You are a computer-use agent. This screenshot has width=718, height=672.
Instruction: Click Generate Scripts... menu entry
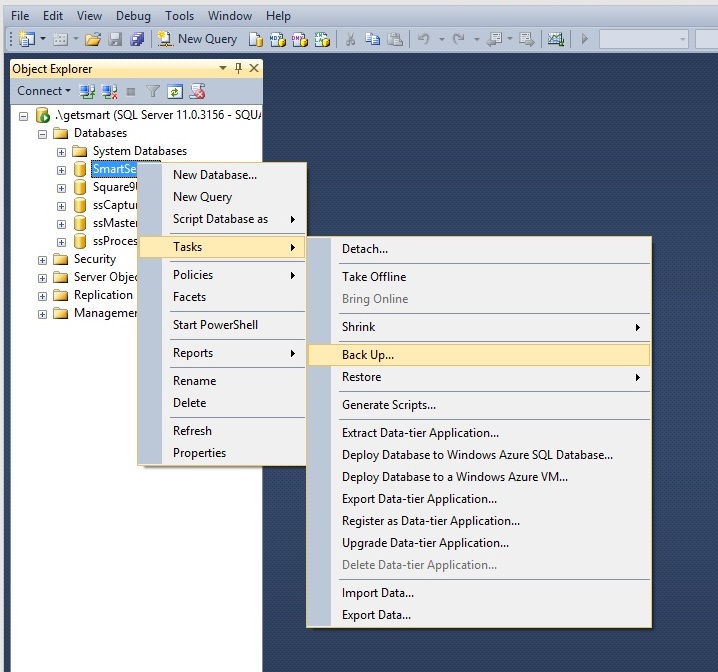pyautogui.click(x=389, y=405)
